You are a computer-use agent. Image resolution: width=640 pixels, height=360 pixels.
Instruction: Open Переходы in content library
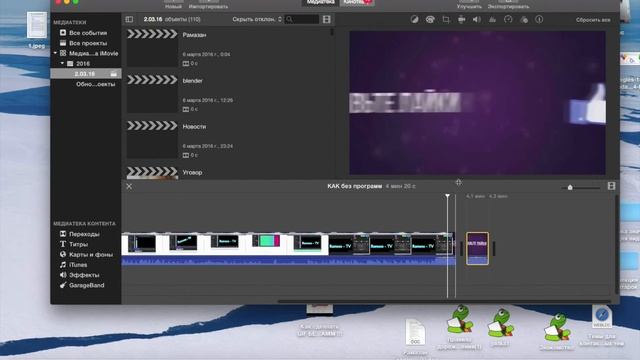click(x=84, y=234)
